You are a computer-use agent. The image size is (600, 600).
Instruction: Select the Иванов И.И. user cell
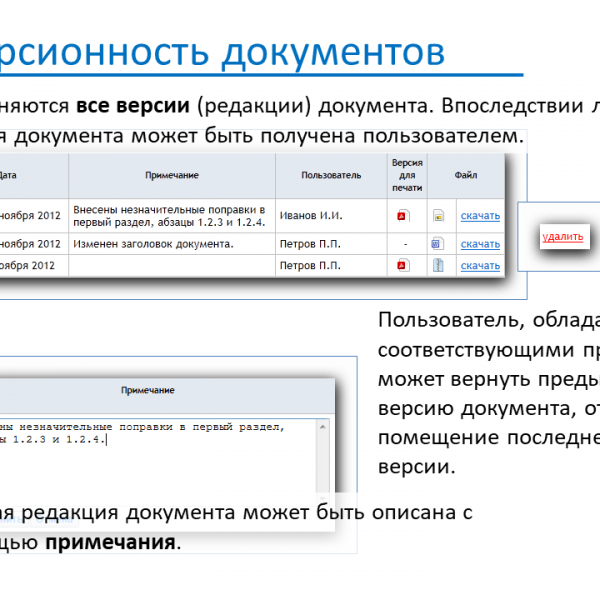(x=311, y=216)
